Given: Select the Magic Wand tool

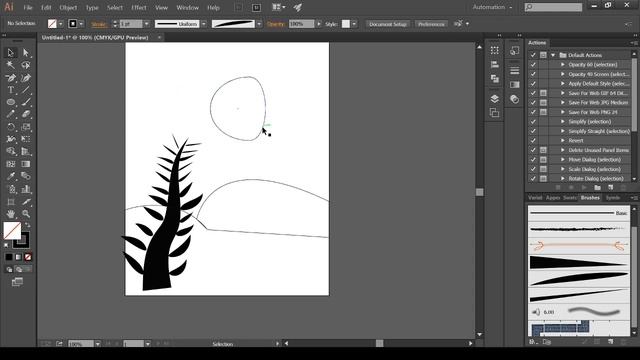Looking at the screenshot, I should click(11, 65).
